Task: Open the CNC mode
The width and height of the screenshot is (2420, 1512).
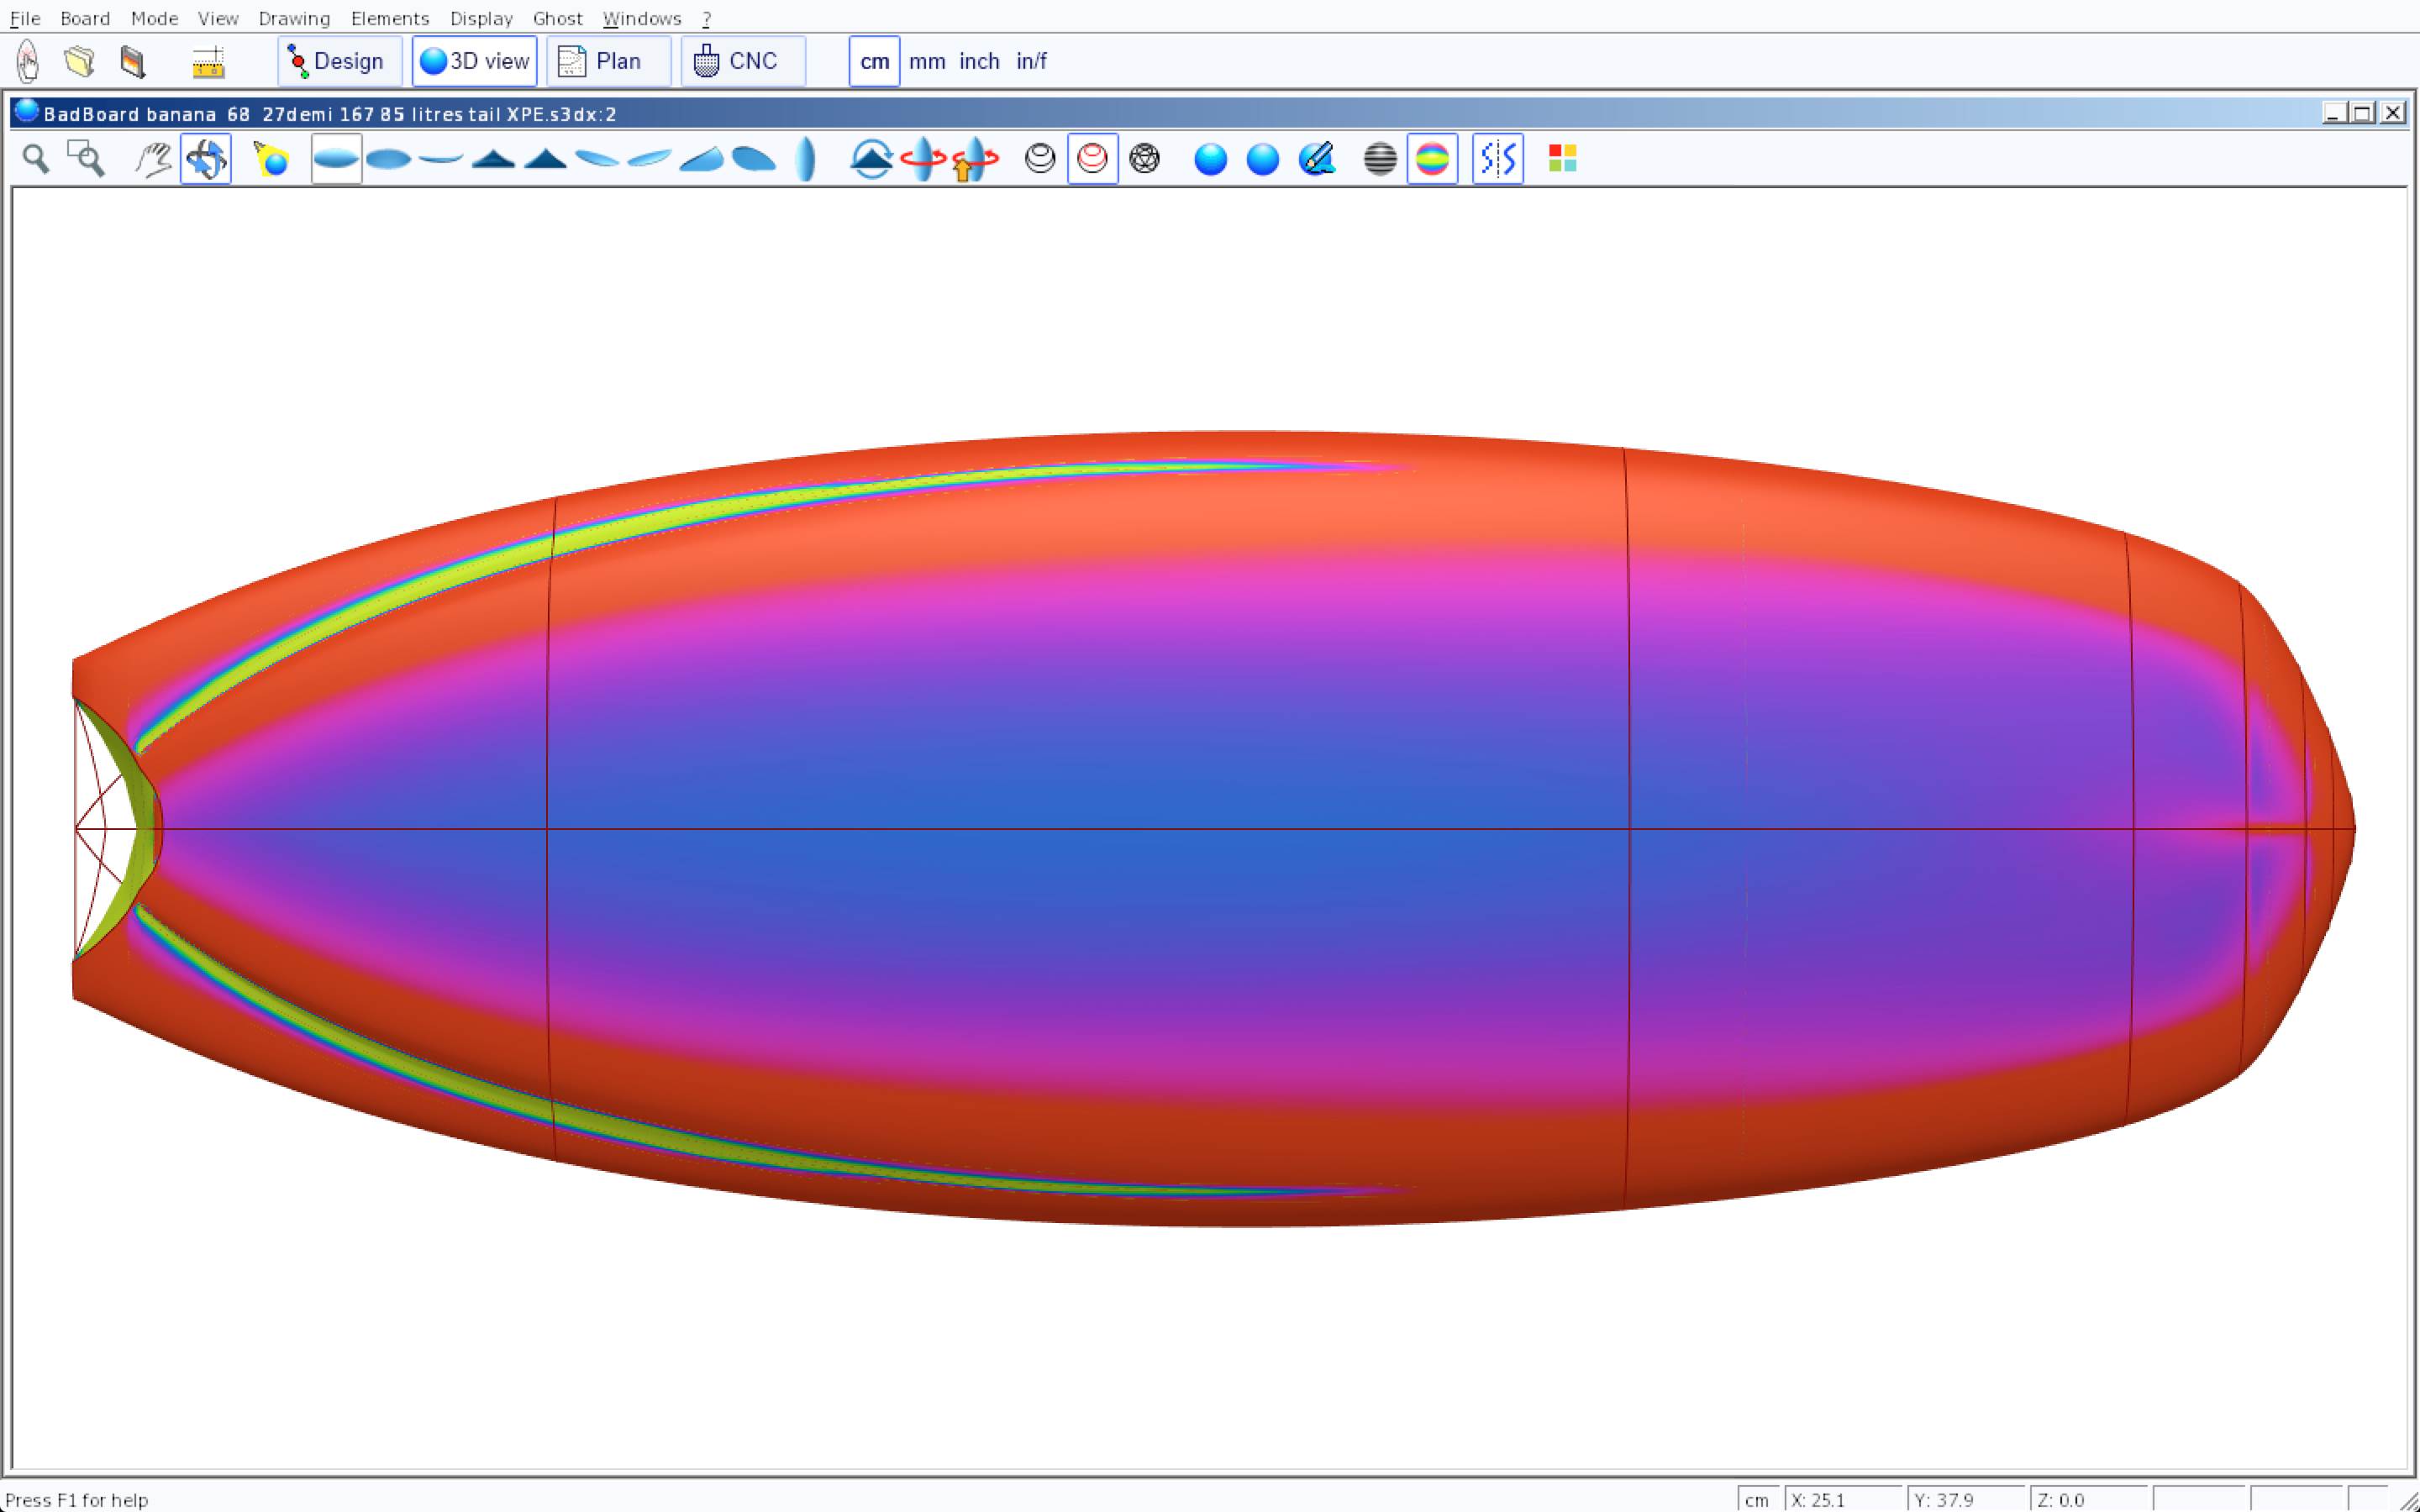Action: [x=743, y=61]
